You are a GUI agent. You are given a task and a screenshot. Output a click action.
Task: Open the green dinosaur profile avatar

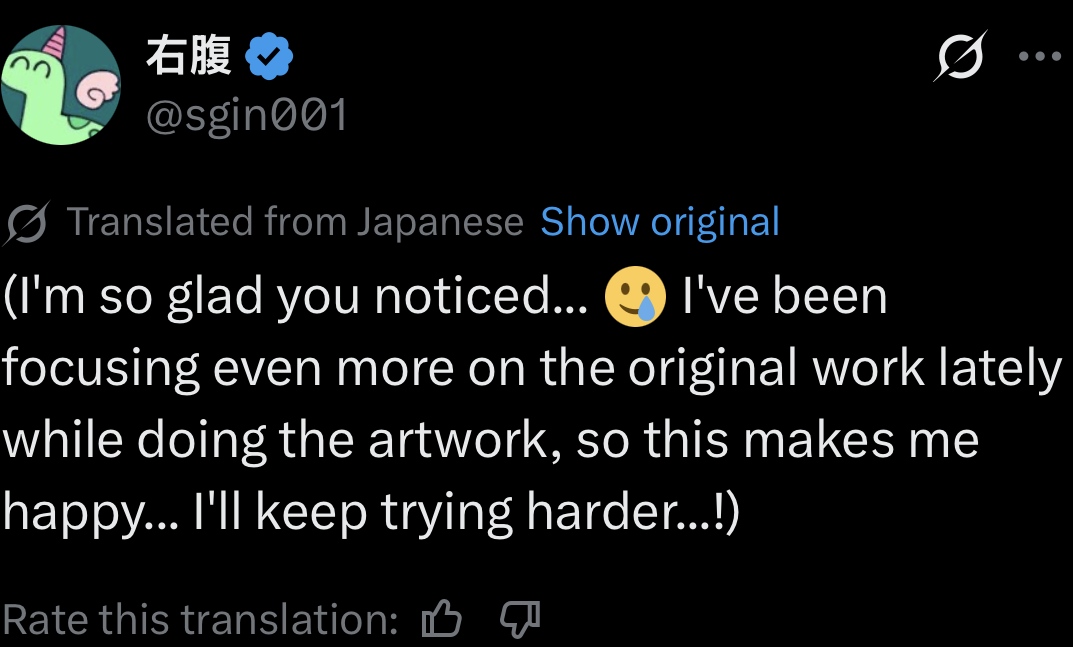[x=60, y=85]
